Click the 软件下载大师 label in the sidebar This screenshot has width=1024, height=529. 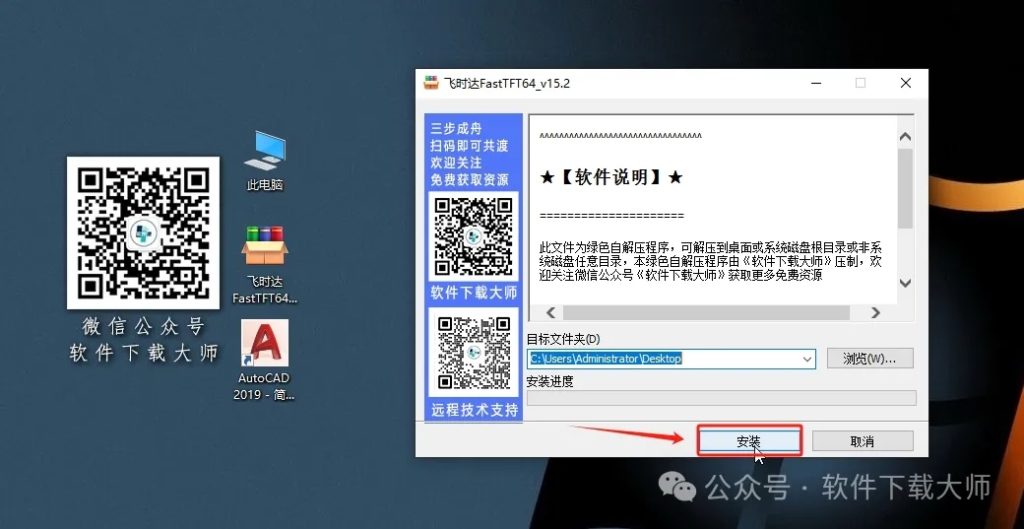[x=473, y=293]
